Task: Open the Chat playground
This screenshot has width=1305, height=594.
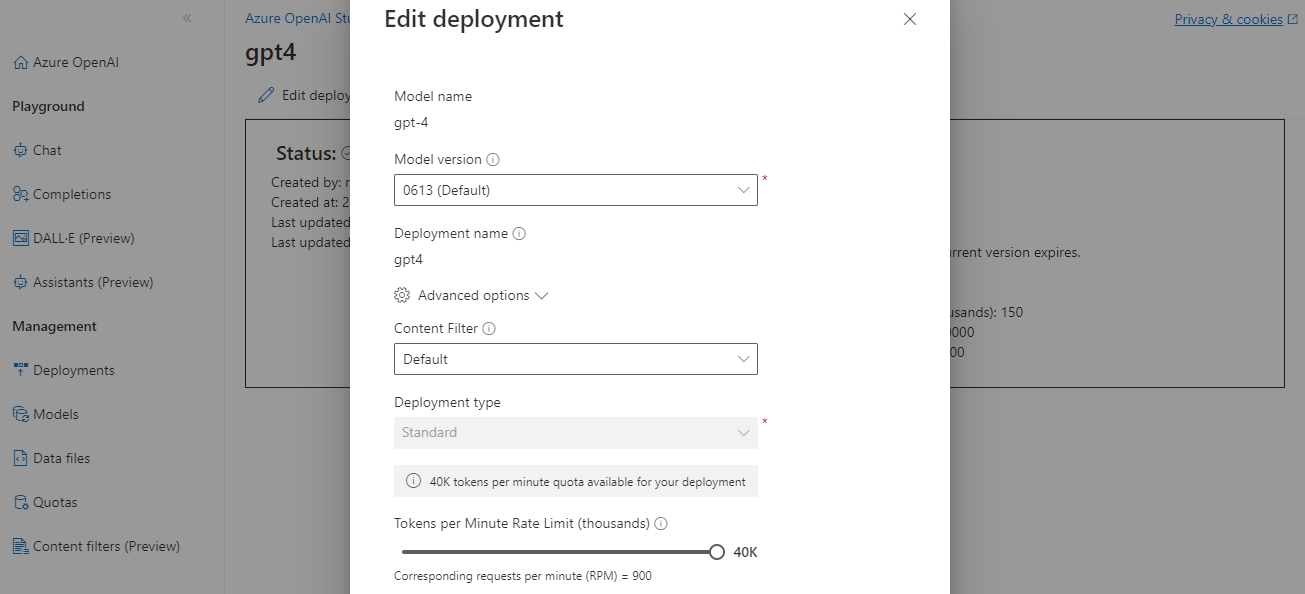Action: tap(49, 150)
